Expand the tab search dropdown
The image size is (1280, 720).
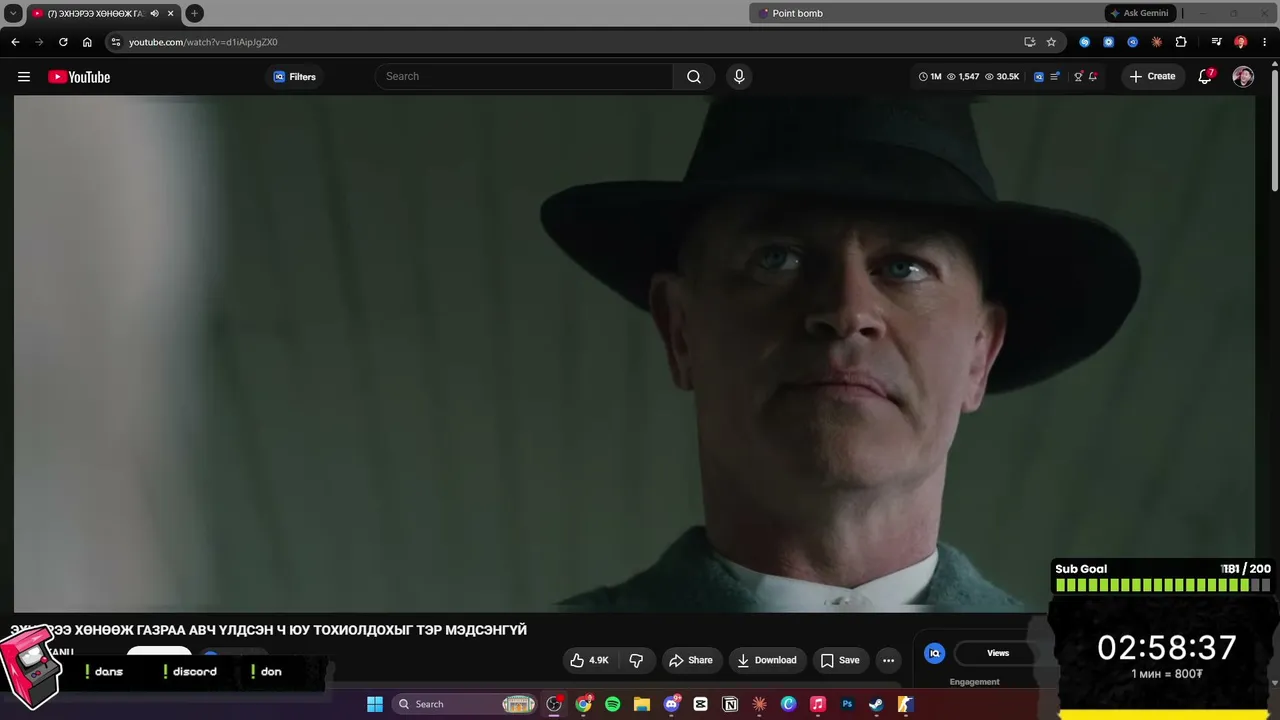pos(14,13)
